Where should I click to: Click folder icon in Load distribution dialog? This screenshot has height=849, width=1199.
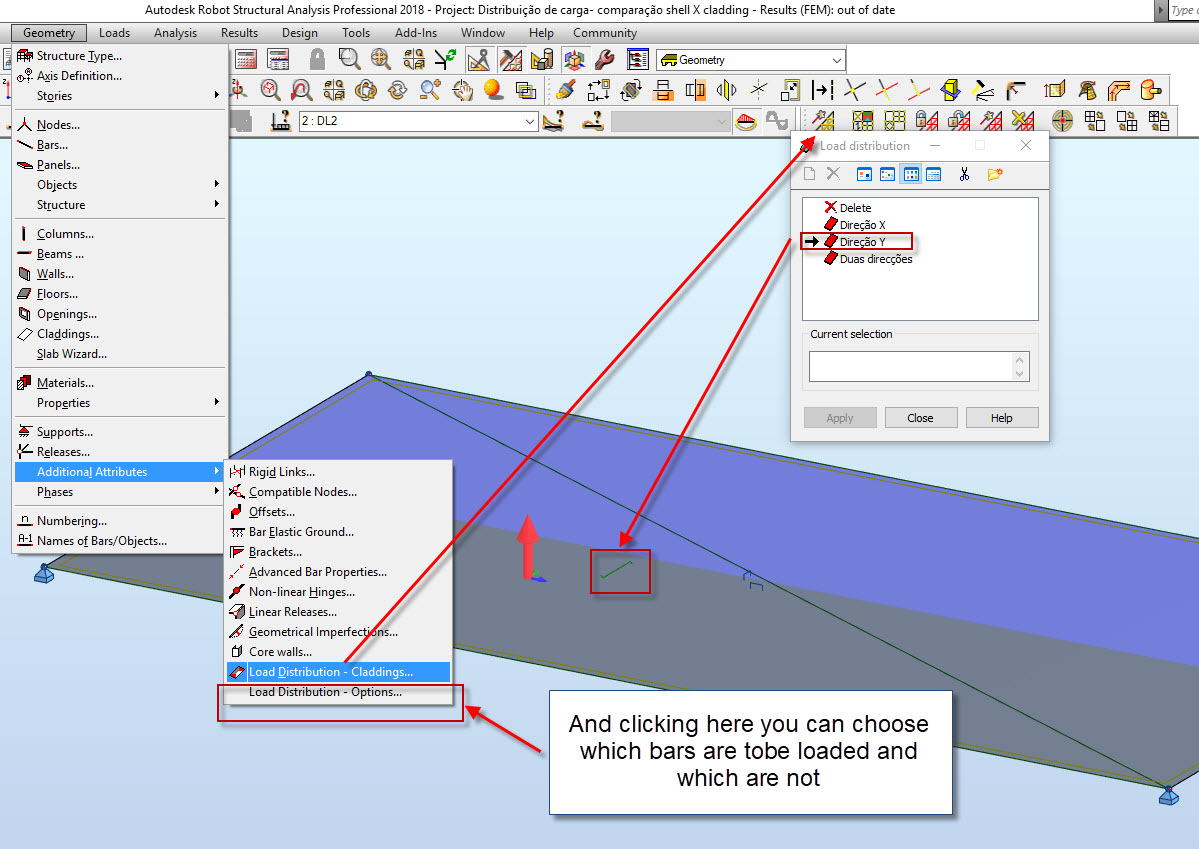pos(994,174)
